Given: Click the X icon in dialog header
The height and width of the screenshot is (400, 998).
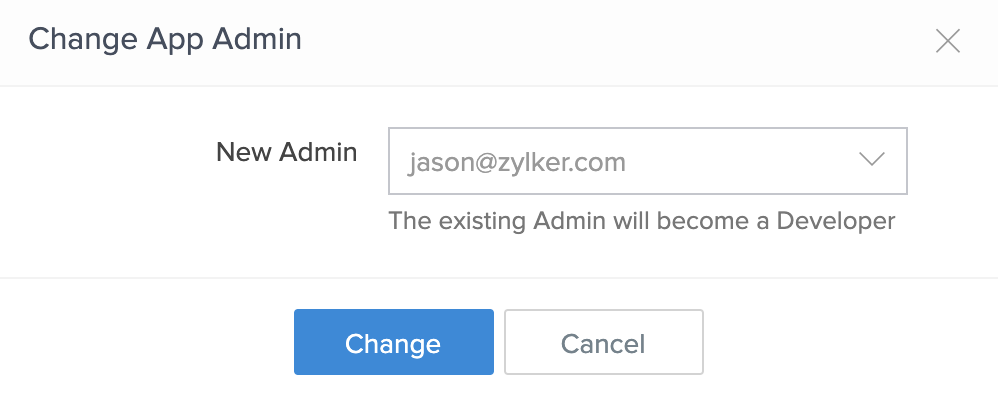Looking at the screenshot, I should (947, 41).
